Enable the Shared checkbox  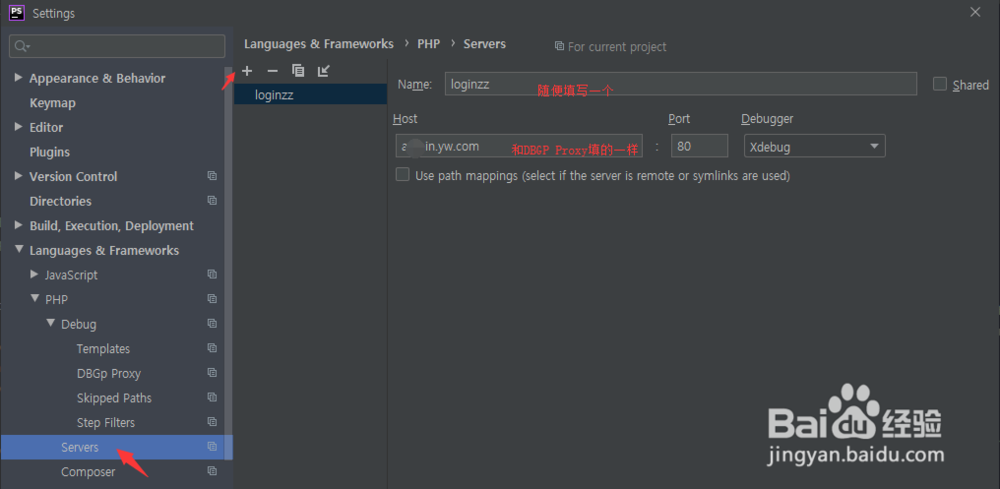[939, 84]
